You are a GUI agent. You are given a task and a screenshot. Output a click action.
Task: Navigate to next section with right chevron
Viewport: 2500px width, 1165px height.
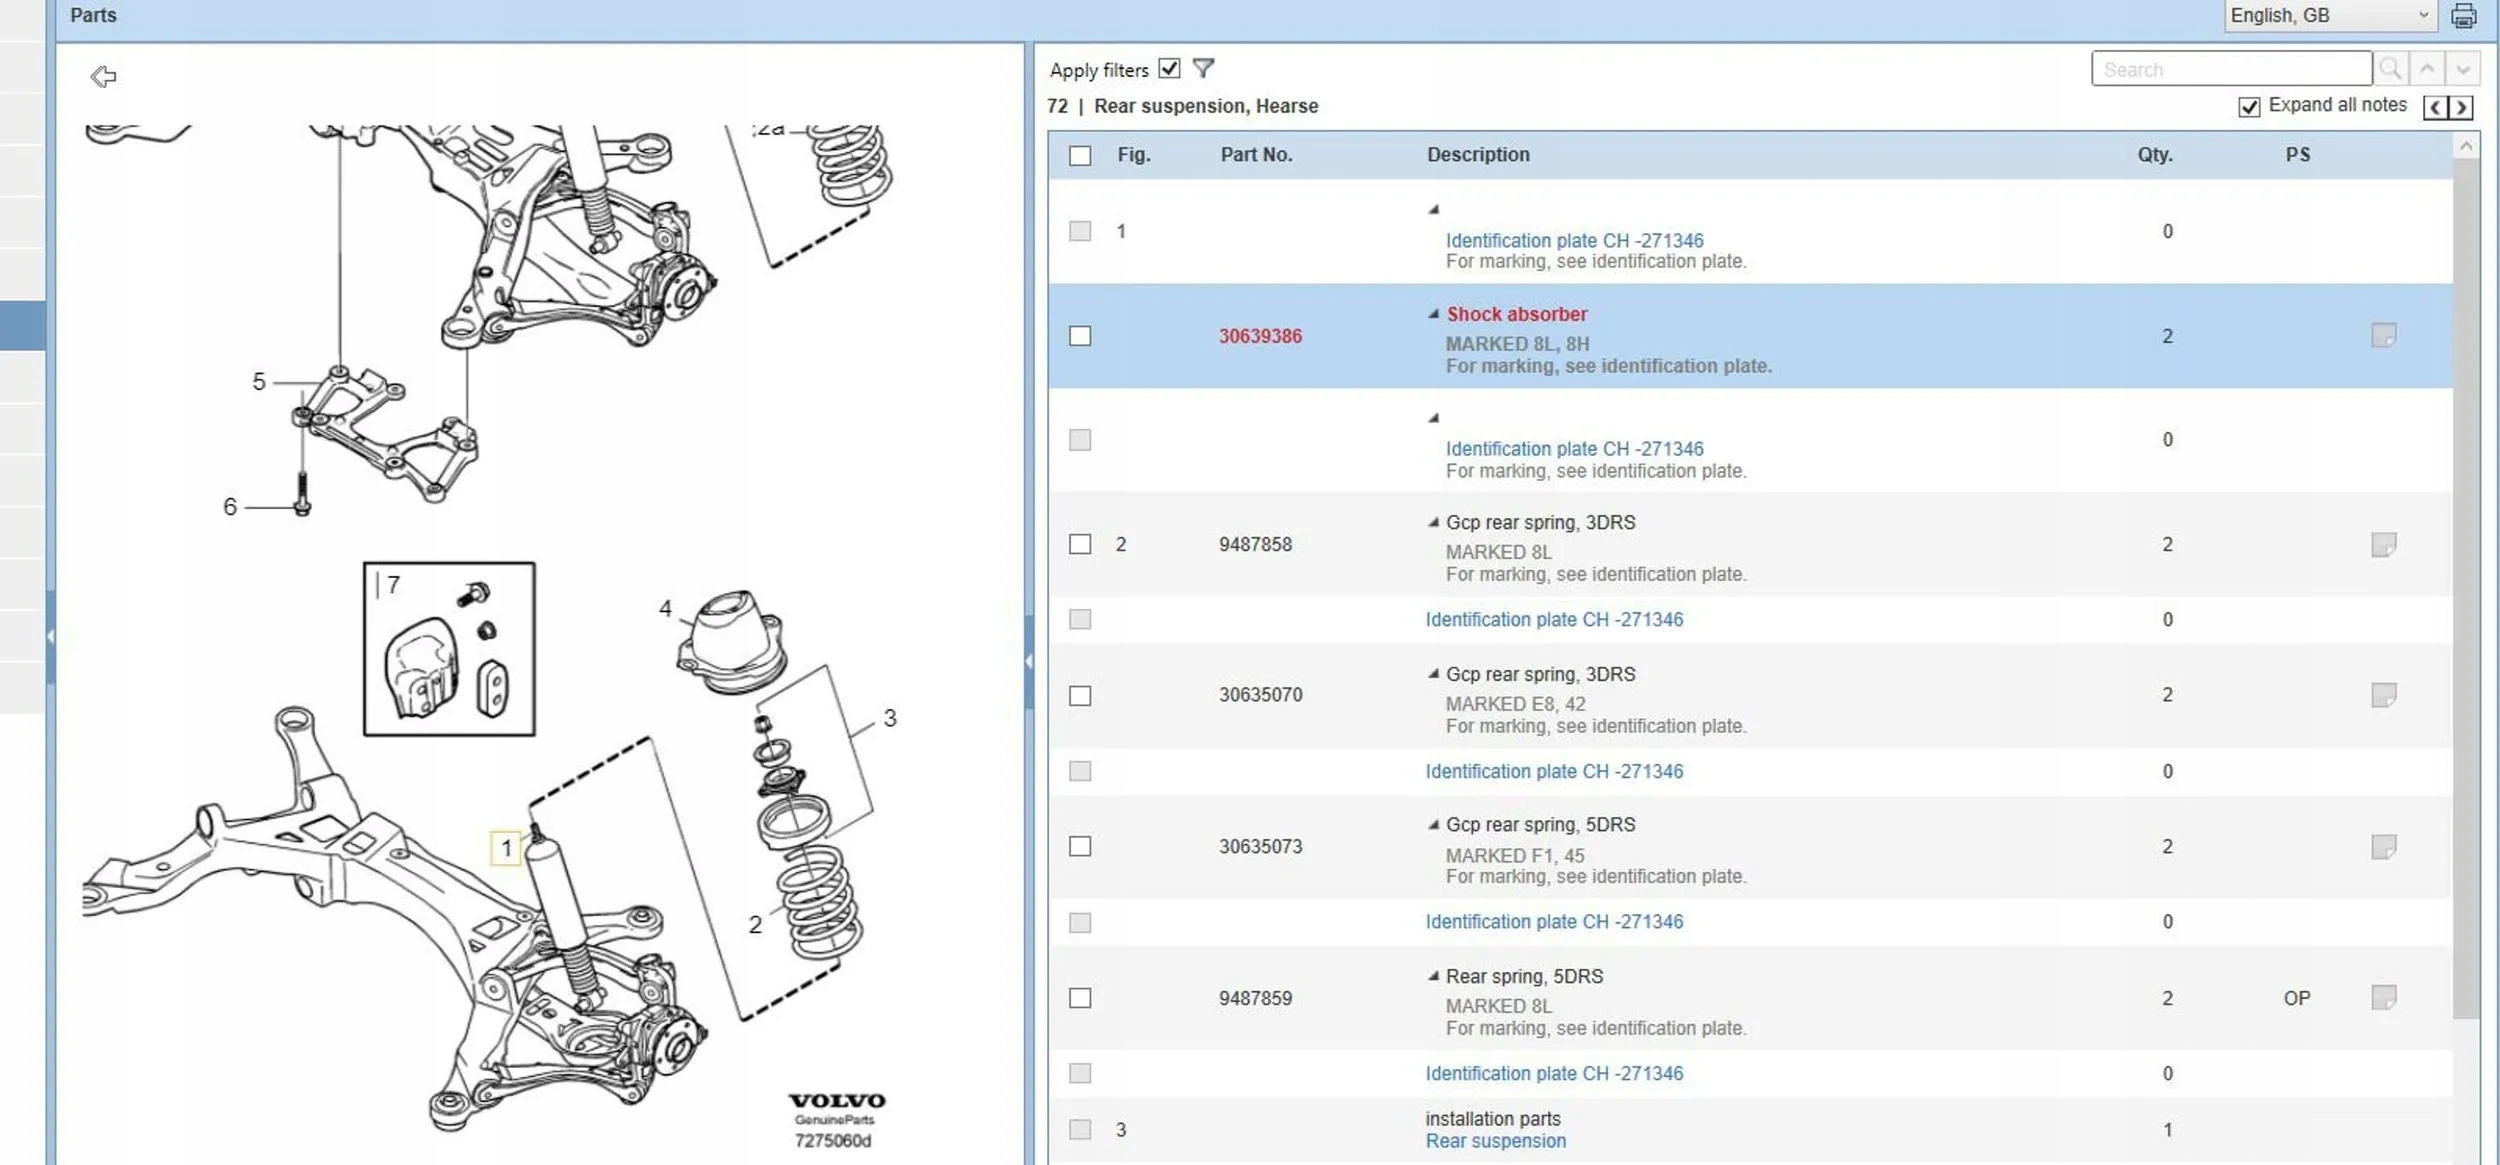click(x=2462, y=107)
